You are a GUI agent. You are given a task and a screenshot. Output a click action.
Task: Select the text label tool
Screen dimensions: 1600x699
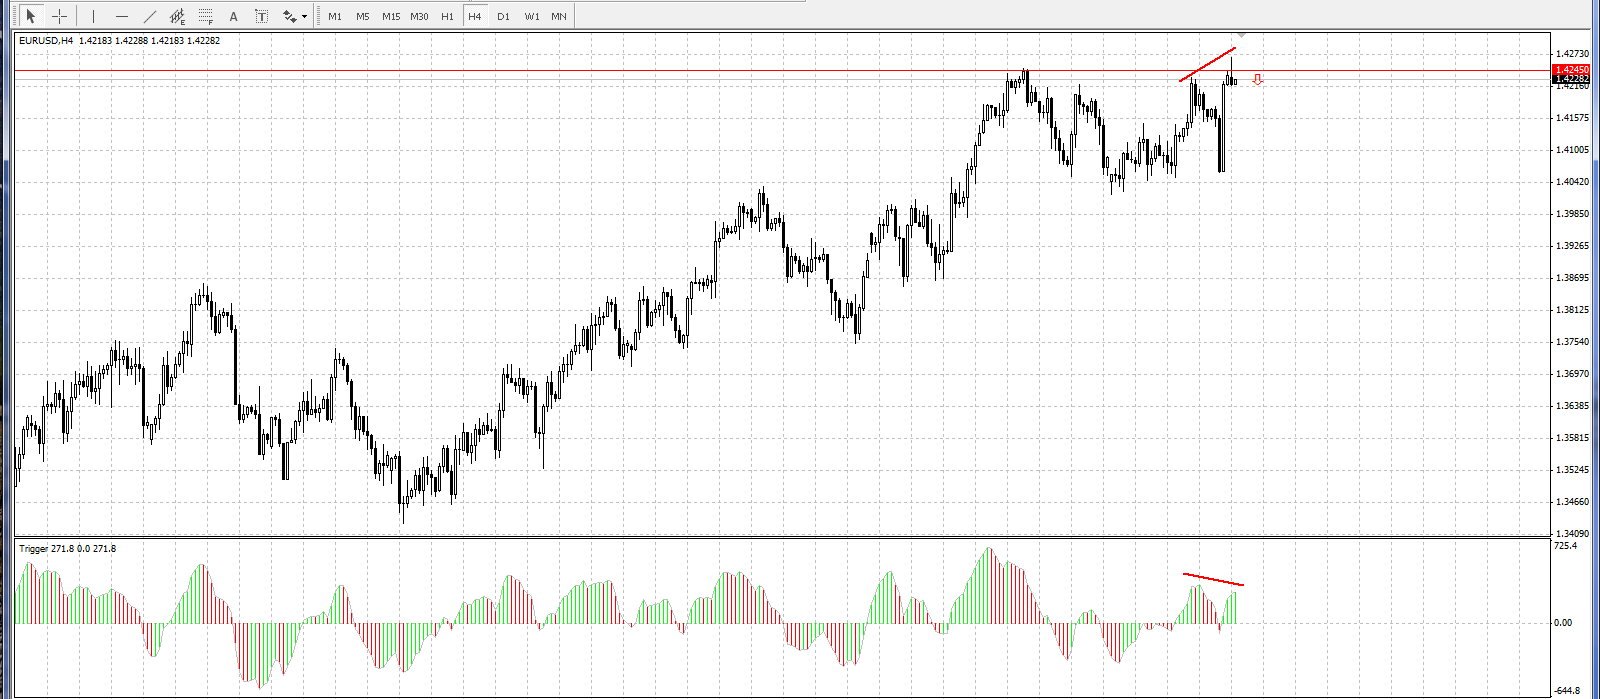click(x=261, y=16)
